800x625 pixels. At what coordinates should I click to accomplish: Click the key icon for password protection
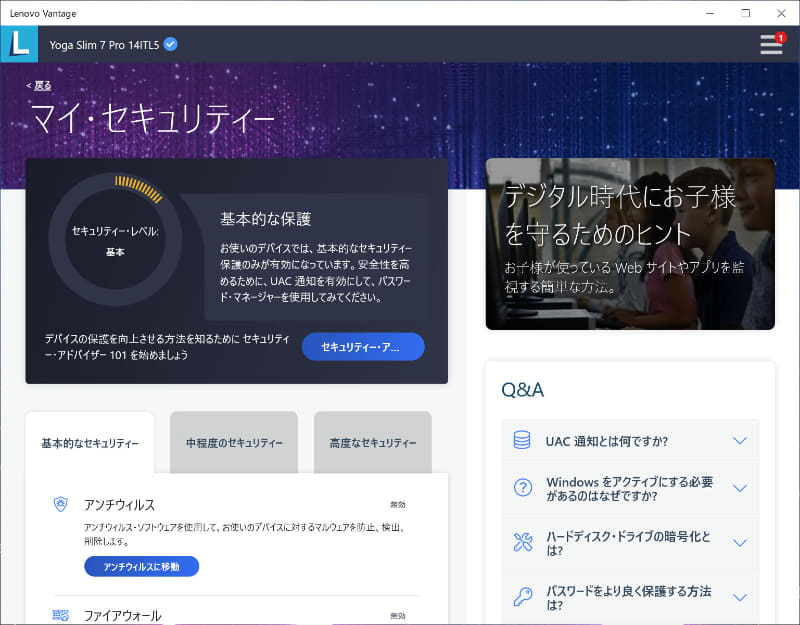coord(522,593)
